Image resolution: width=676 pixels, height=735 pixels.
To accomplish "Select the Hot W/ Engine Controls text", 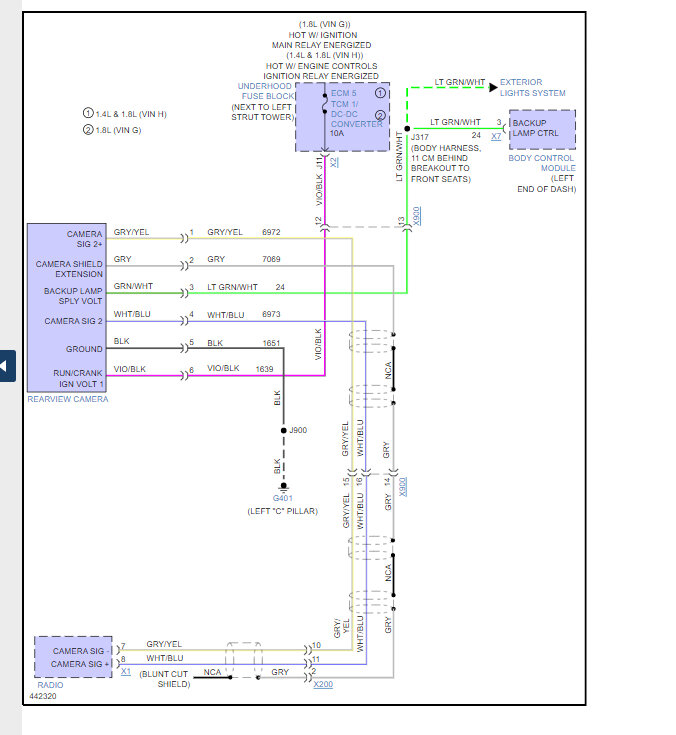I will (x=322, y=66).
